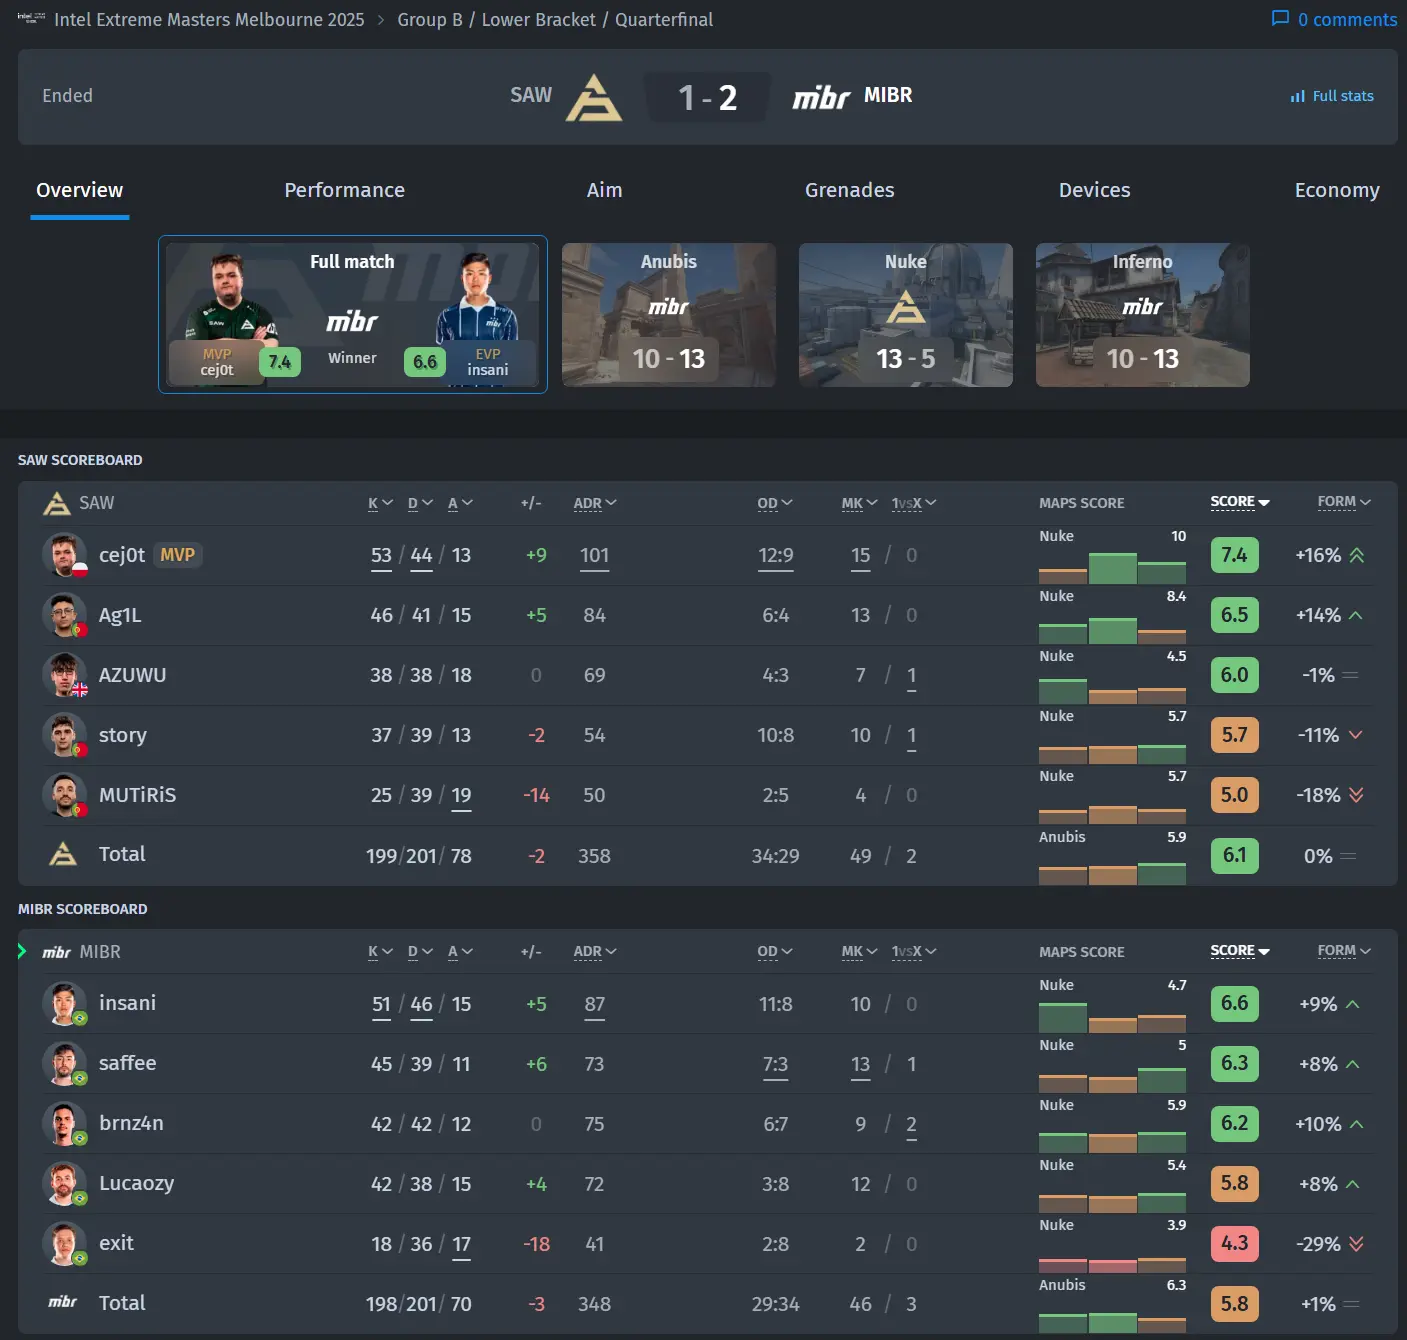Screen dimensions: 1407x1340
Task: Click saffee's player avatar
Action: point(65,1064)
